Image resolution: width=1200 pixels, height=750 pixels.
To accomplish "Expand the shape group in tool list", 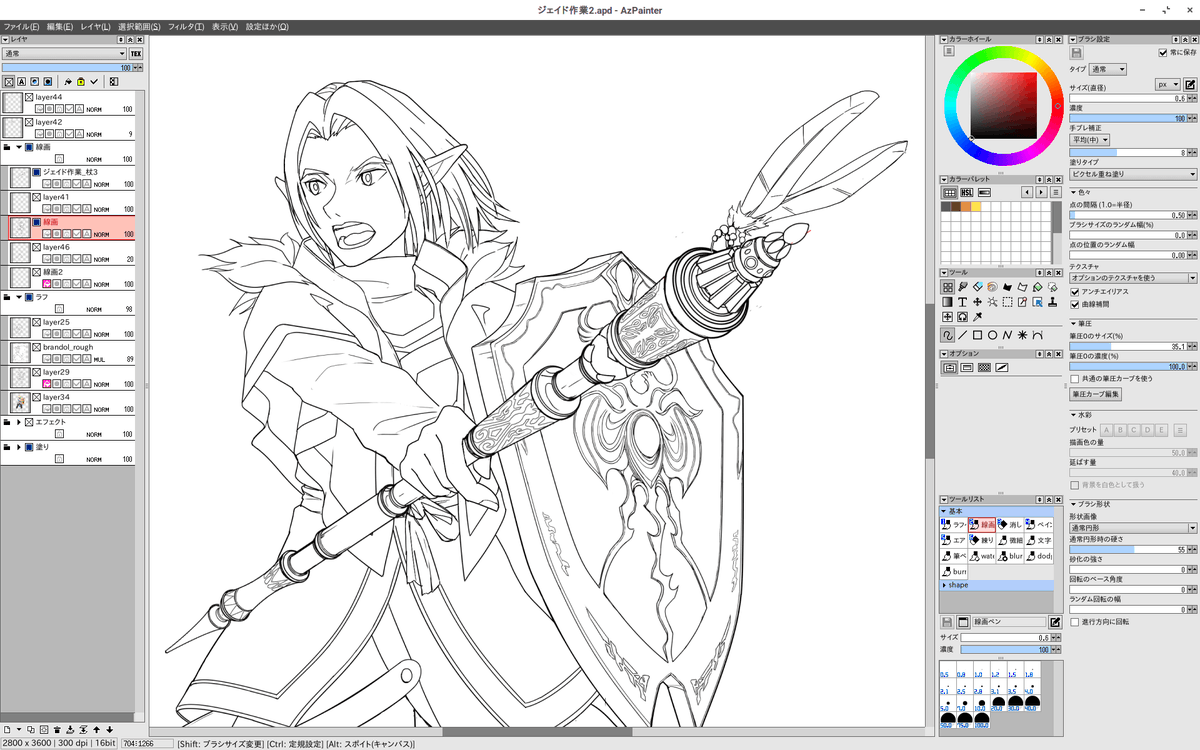I will click(x=945, y=585).
